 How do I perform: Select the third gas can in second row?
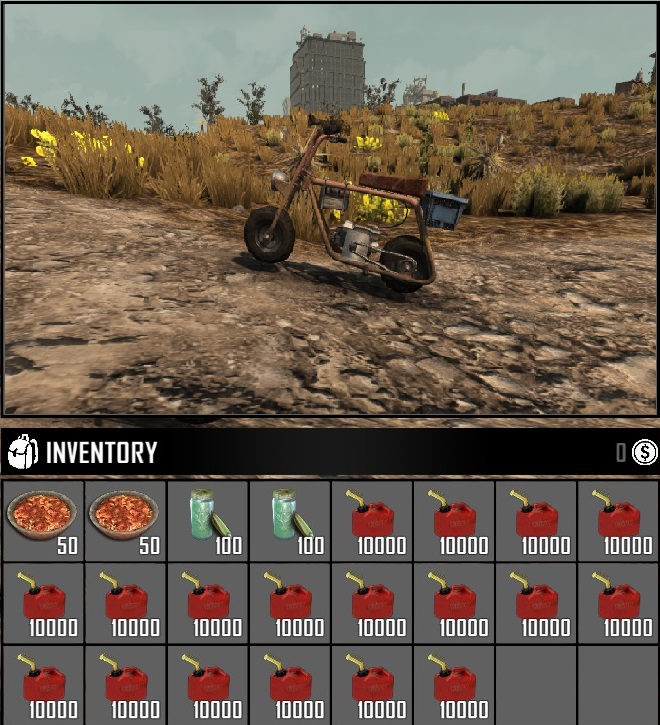(207, 603)
